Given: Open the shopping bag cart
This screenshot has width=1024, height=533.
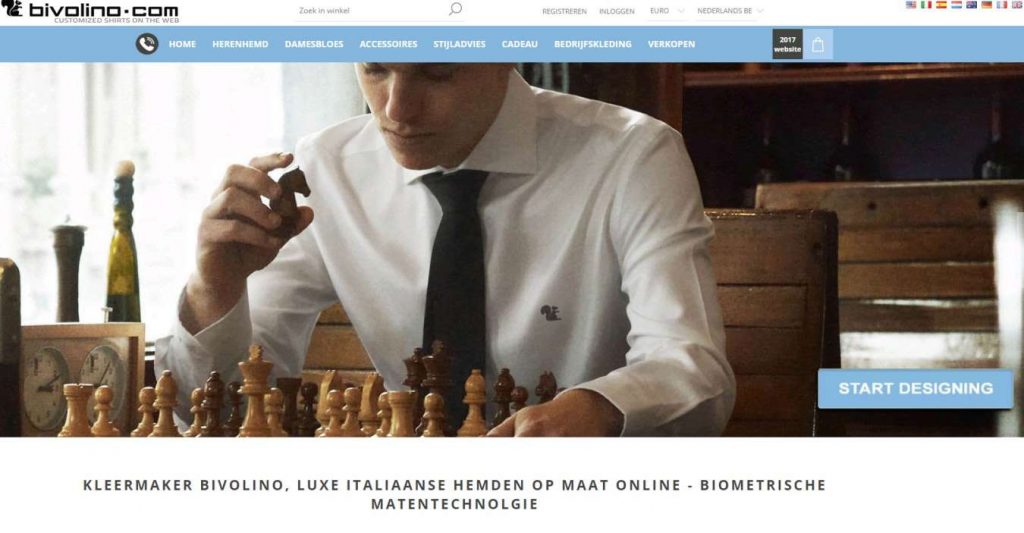Looking at the screenshot, I should pos(818,44).
